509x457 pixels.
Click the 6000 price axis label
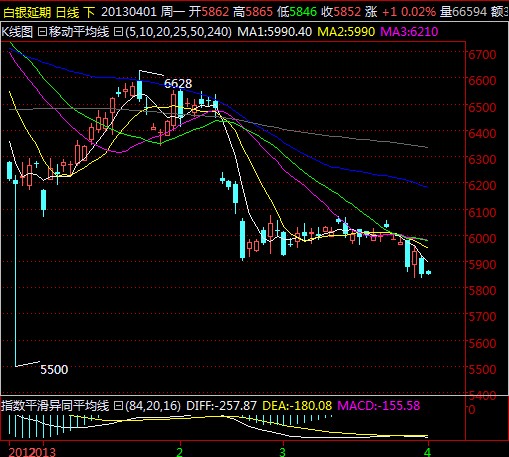pyautogui.click(x=482, y=238)
